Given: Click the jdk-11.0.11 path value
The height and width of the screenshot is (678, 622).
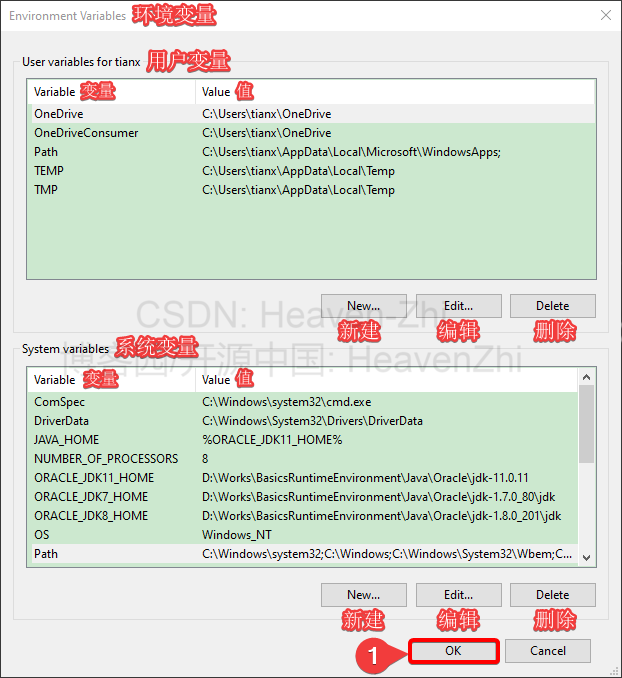Looking at the screenshot, I should tap(365, 478).
